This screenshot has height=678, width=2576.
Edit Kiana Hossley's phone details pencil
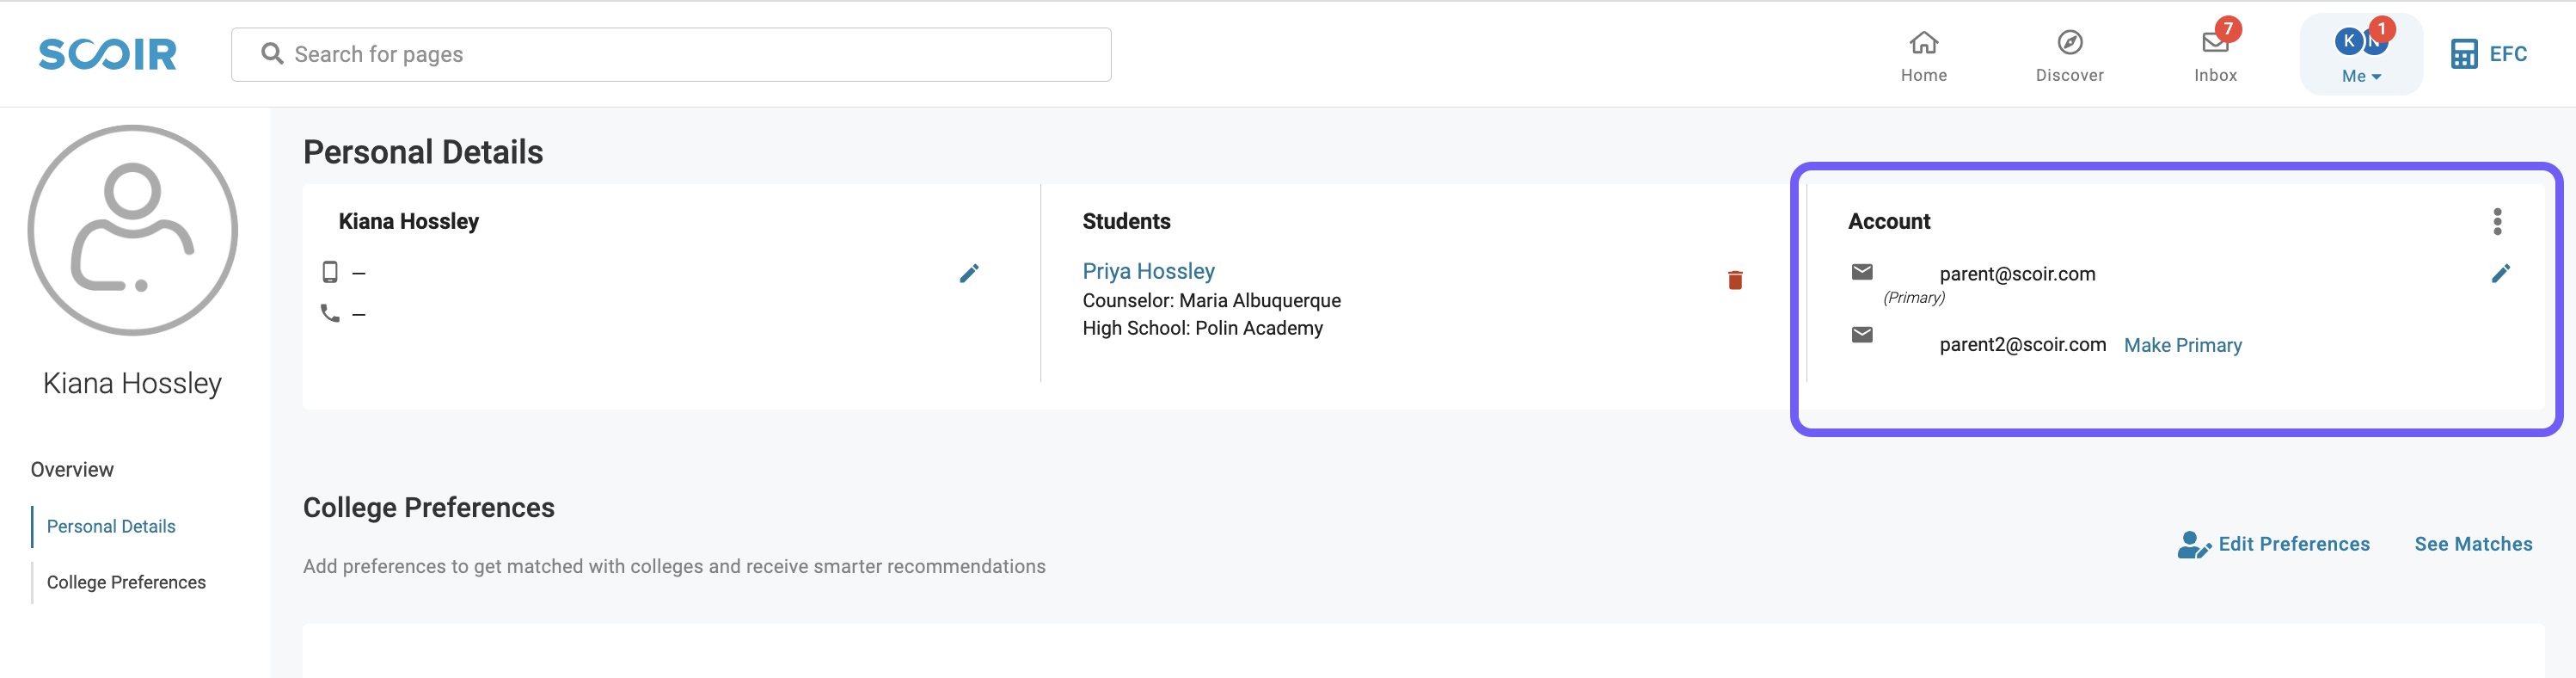(x=969, y=273)
